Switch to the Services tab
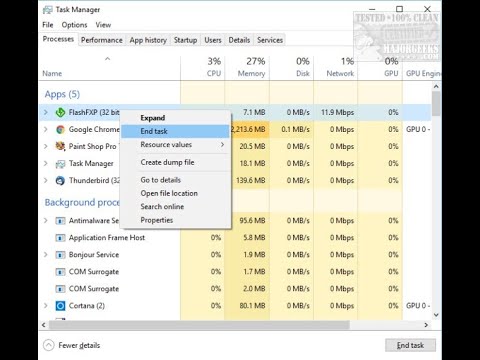The image size is (480, 360). point(270,40)
